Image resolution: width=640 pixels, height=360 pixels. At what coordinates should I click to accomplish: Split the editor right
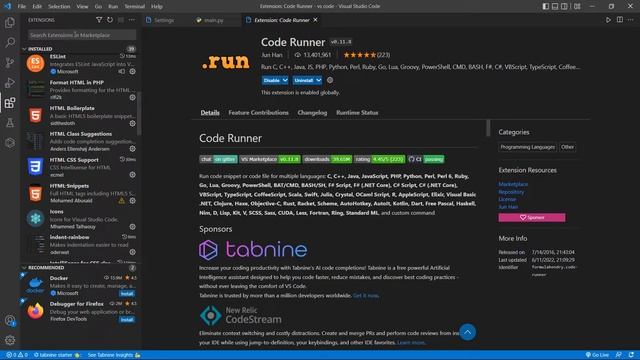pos(620,20)
